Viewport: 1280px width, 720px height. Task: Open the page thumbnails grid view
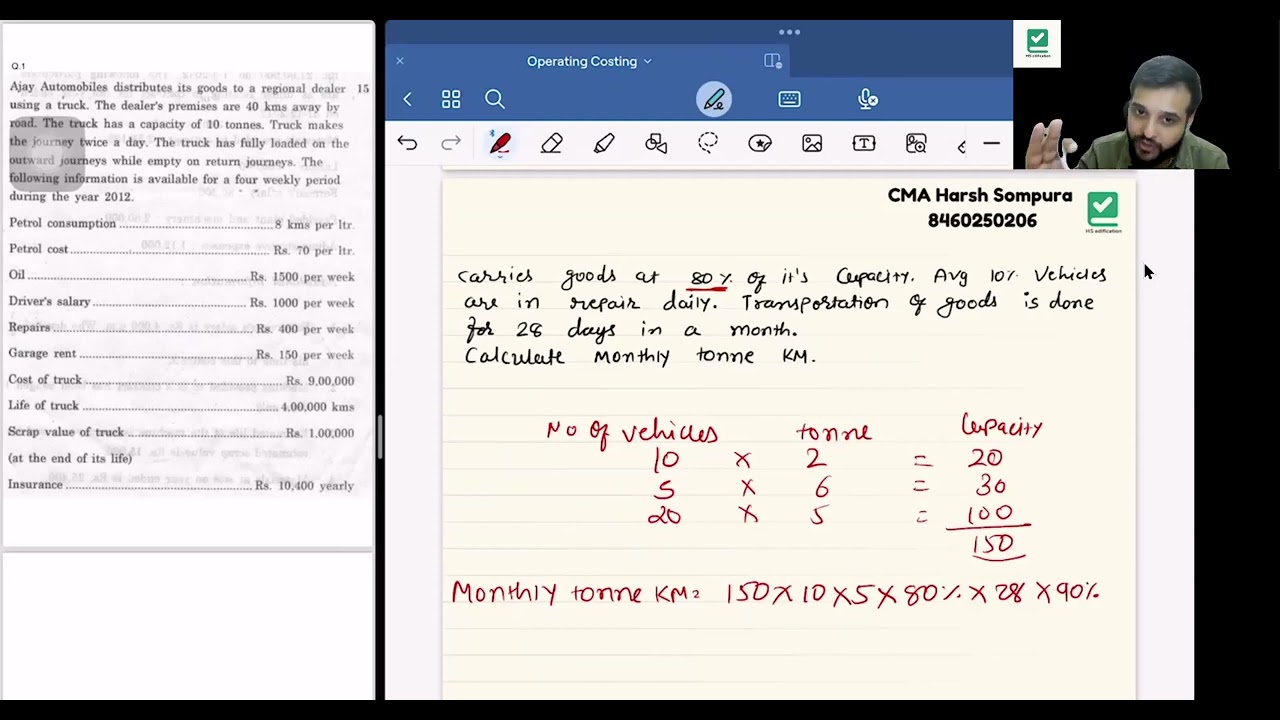coord(451,99)
